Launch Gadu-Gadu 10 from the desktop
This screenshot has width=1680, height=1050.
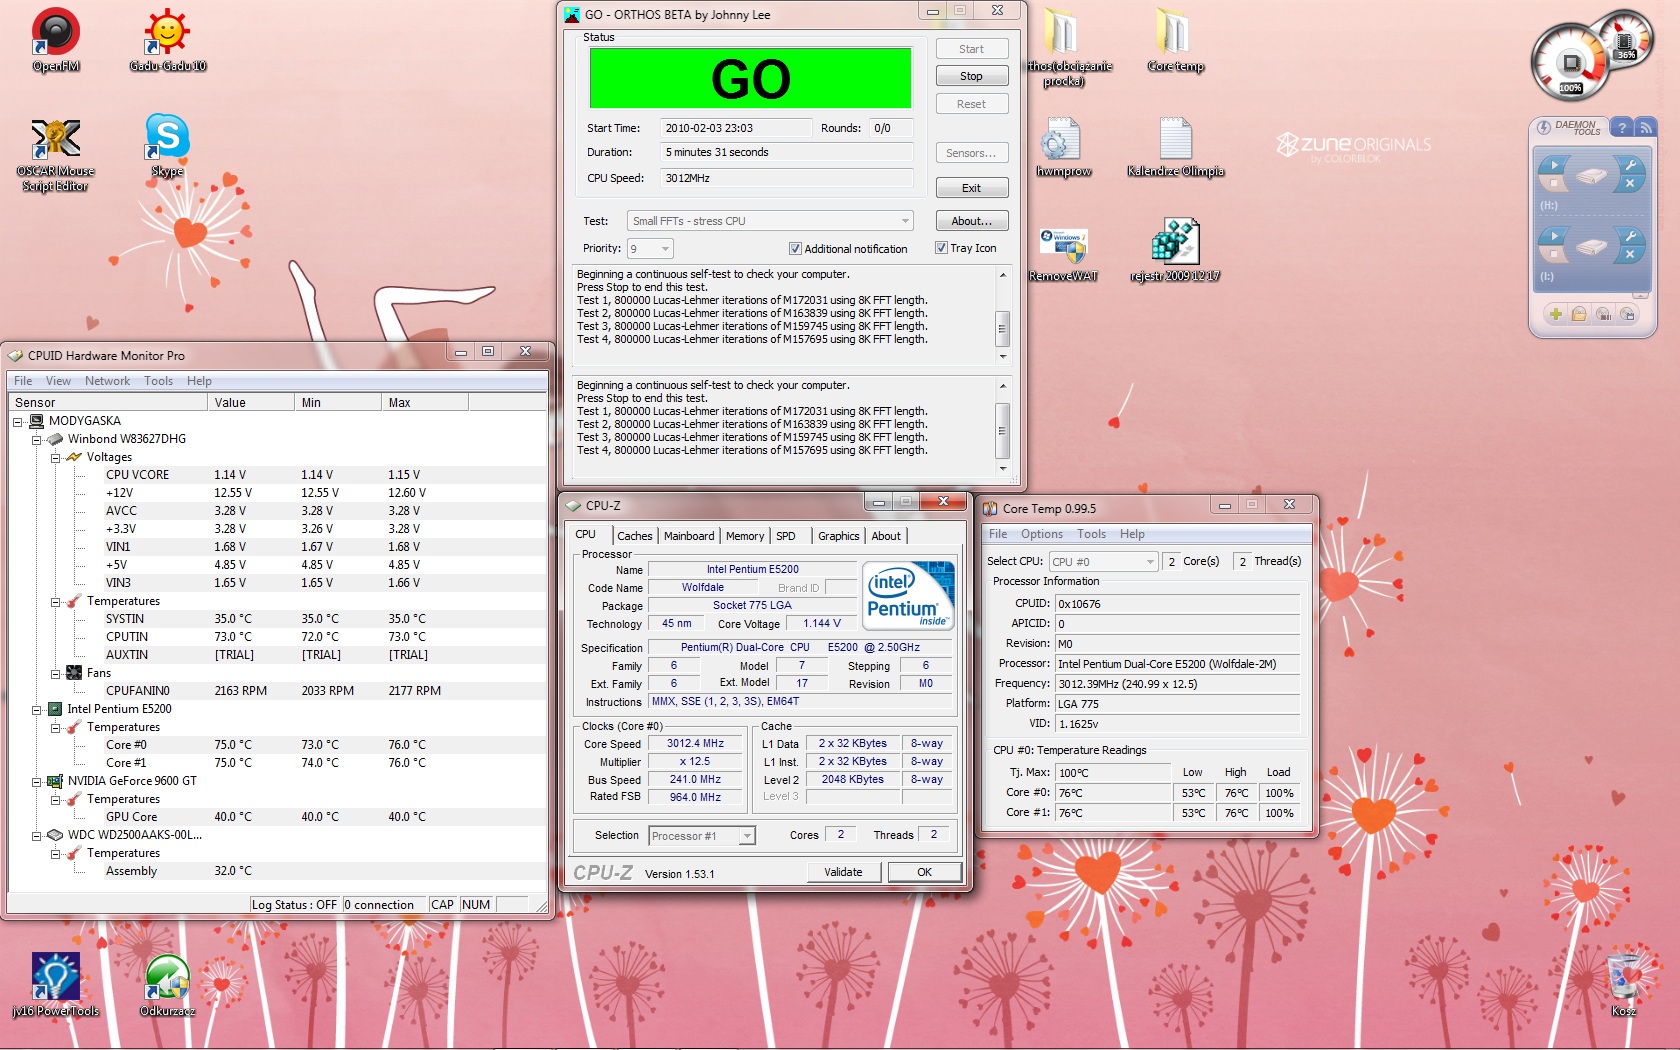(167, 40)
